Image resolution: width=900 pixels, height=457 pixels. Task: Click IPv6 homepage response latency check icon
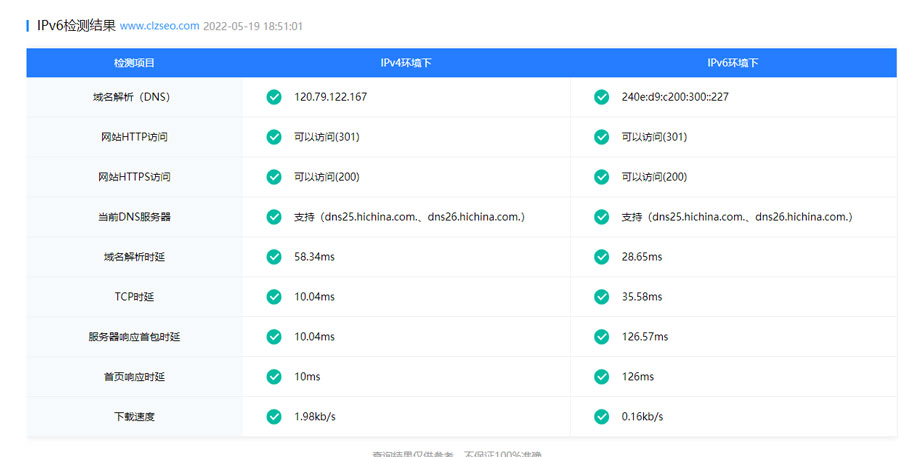coord(602,377)
